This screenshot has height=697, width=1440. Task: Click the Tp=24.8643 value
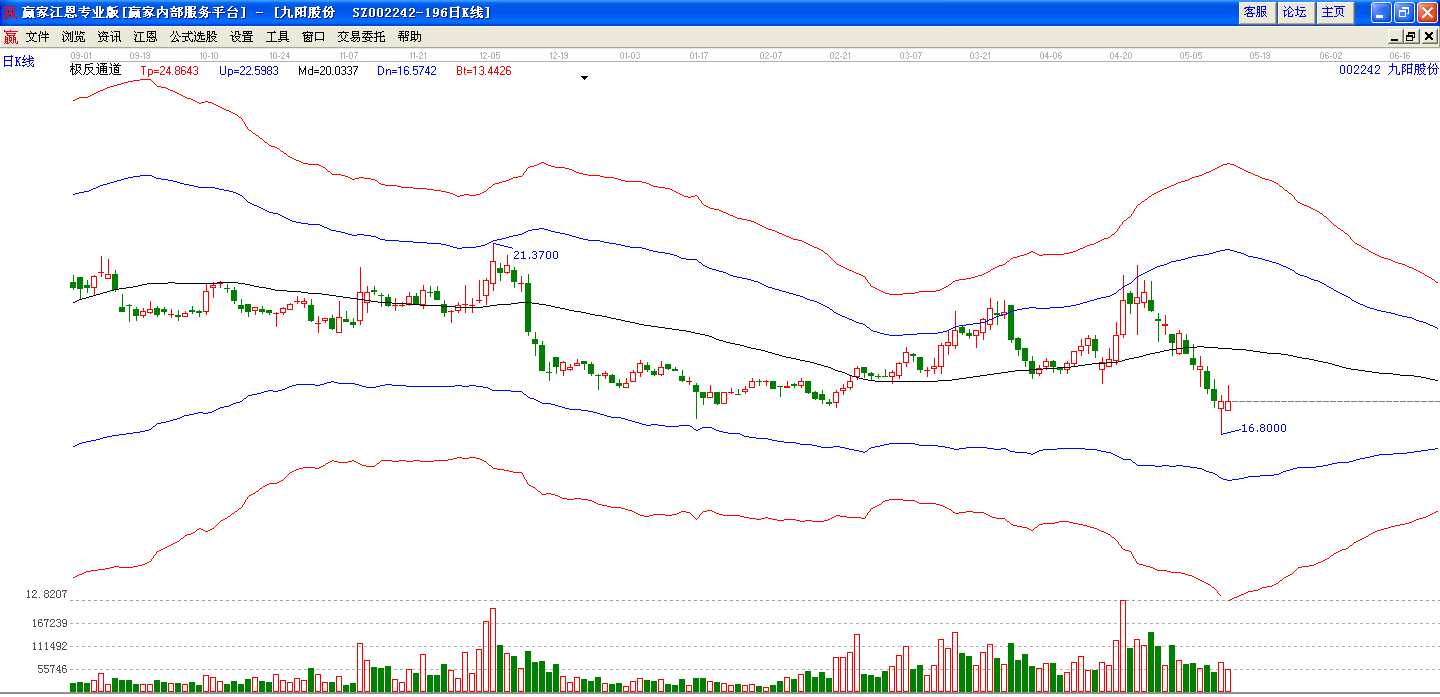[x=169, y=71]
